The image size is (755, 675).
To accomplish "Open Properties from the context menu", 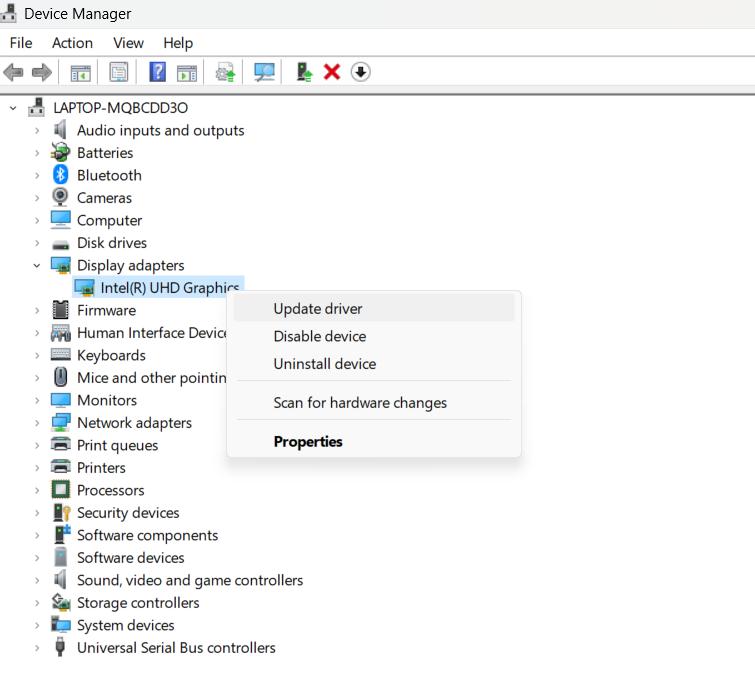I will [374, 441].
